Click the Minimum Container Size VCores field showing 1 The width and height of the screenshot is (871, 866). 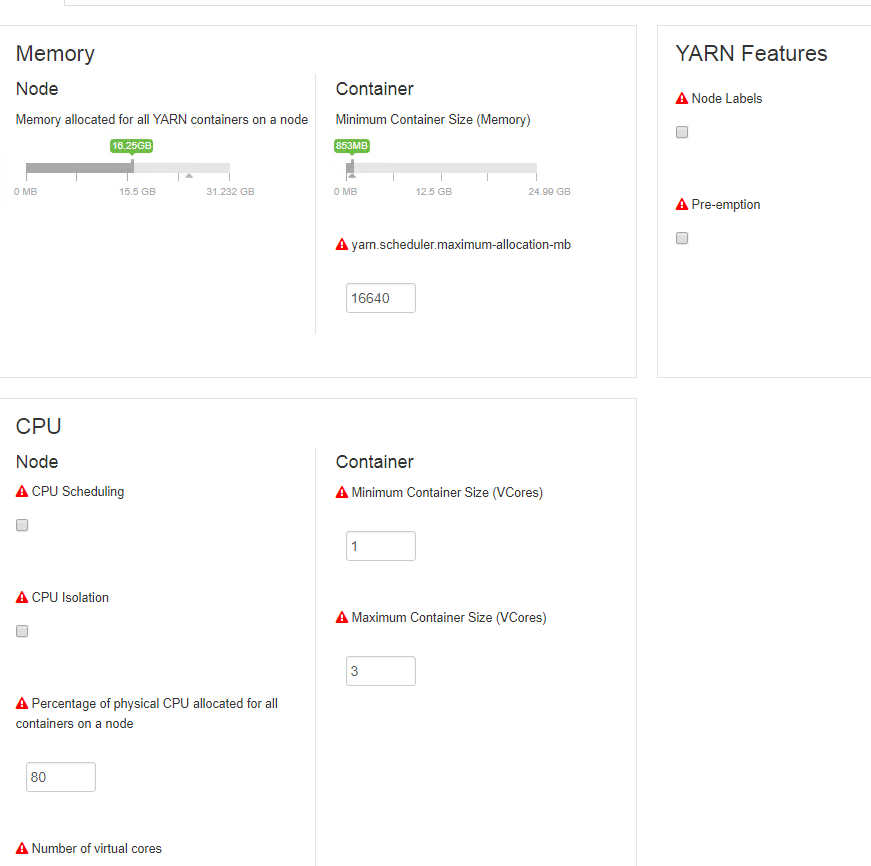click(x=380, y=545)
